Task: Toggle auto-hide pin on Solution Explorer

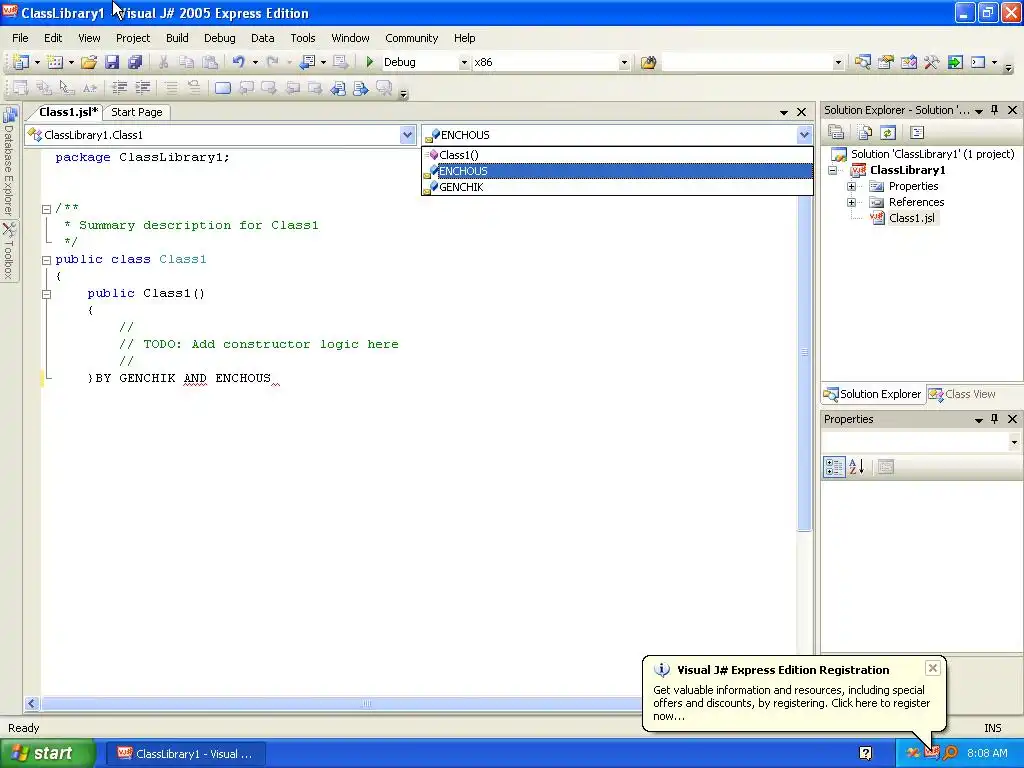Action: [x=995, y=110]
